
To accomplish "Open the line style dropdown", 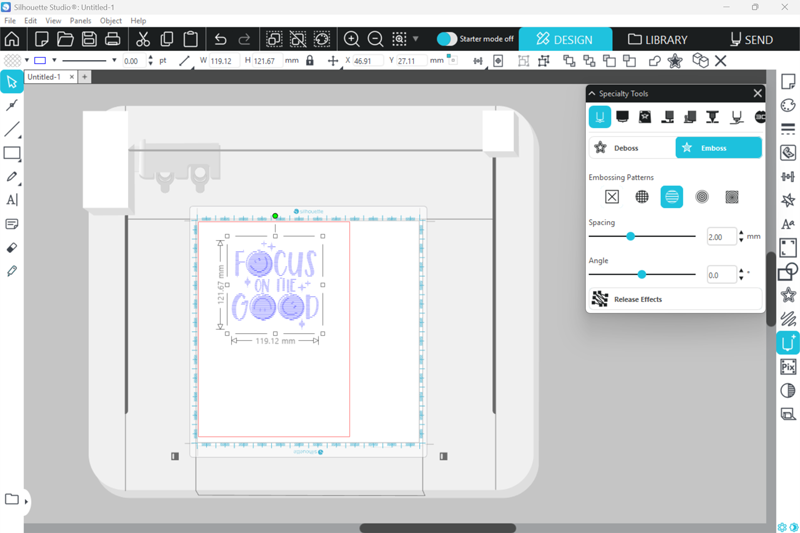I will click(x=114, y=61).
